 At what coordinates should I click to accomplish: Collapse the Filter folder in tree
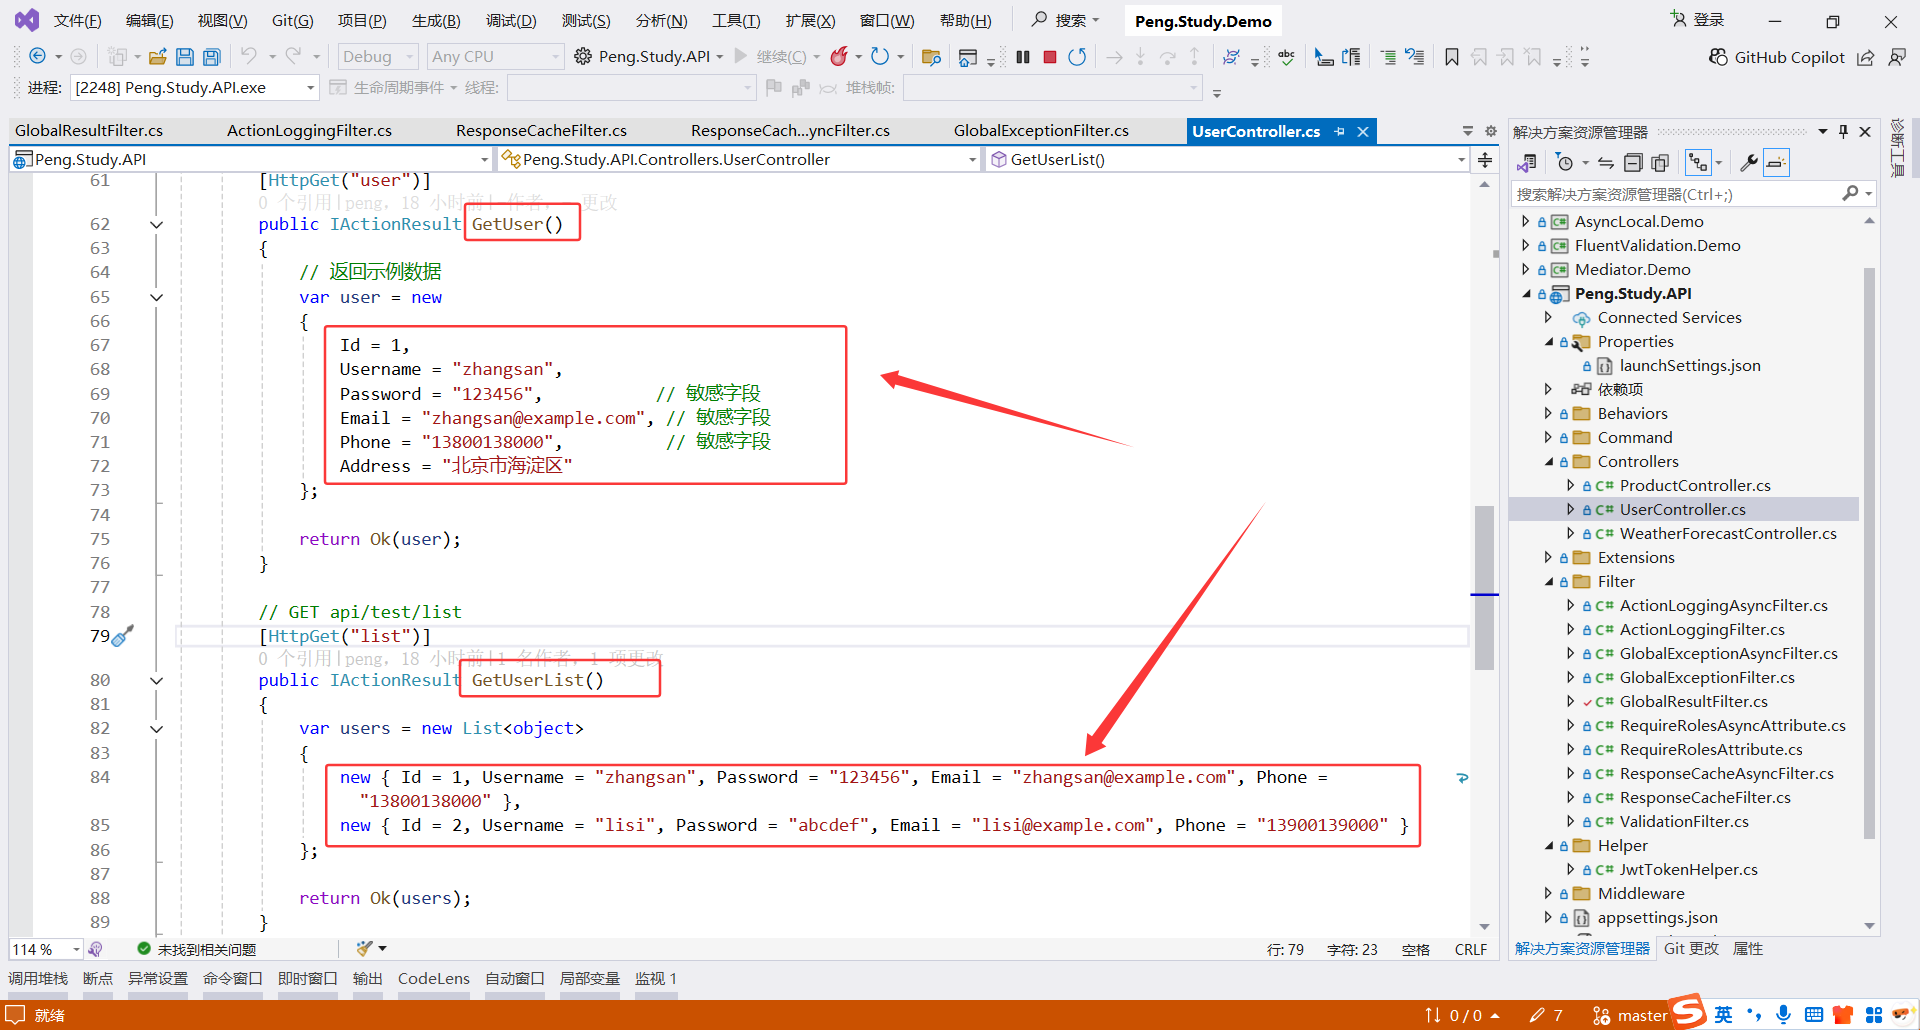coord(1549,582)
